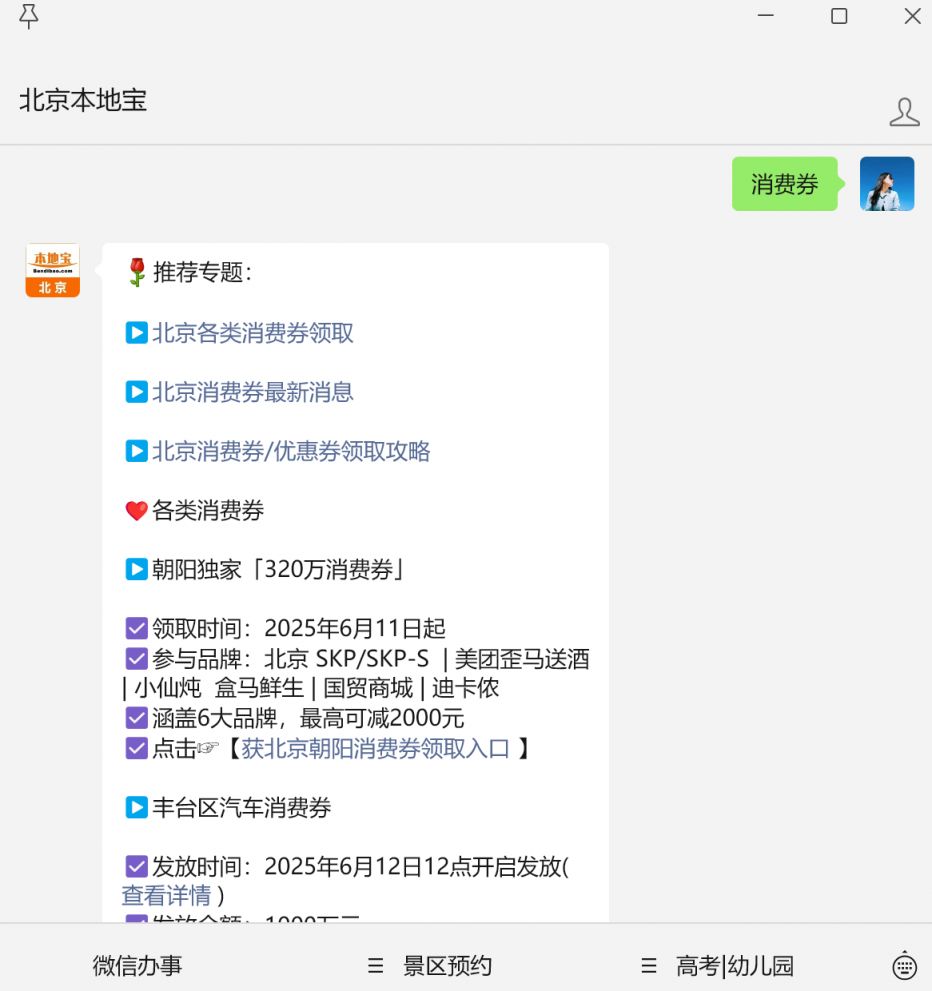Click check mark before 发放时间

136,866
